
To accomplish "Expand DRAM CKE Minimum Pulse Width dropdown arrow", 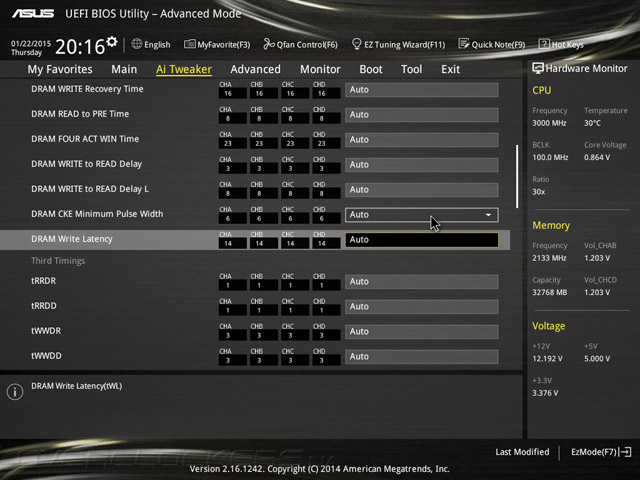I will pyautogui.click(x=488, y=215).
